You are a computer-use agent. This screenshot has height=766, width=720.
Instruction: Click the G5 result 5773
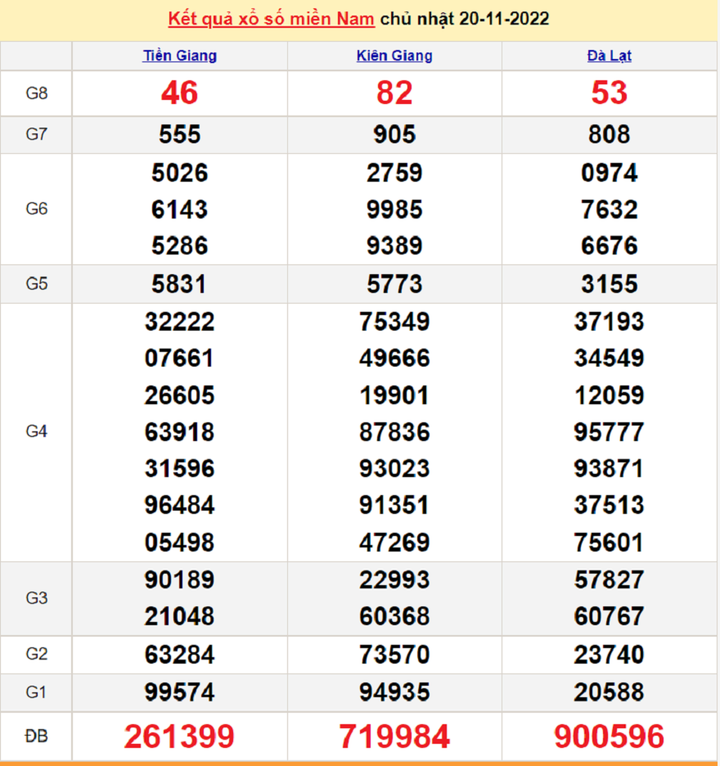click(394, 284)
